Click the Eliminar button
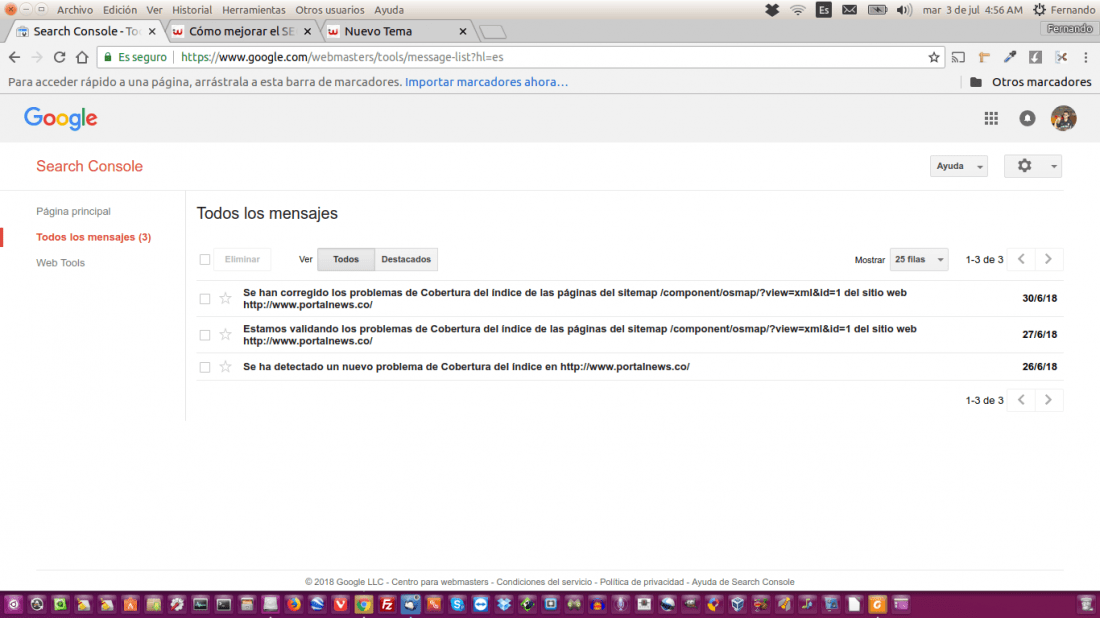Viewport: 1100px width, 618px height. [242, 260]
